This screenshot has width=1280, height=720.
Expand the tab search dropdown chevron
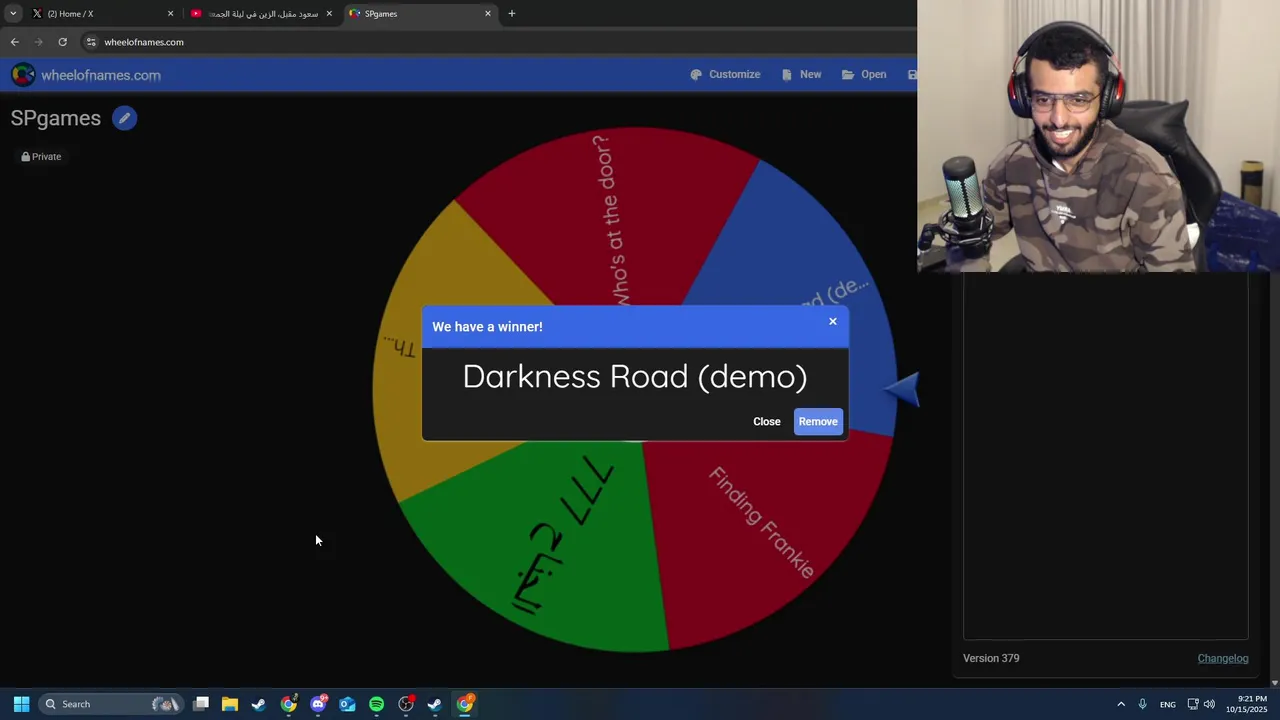coord(13,13)
